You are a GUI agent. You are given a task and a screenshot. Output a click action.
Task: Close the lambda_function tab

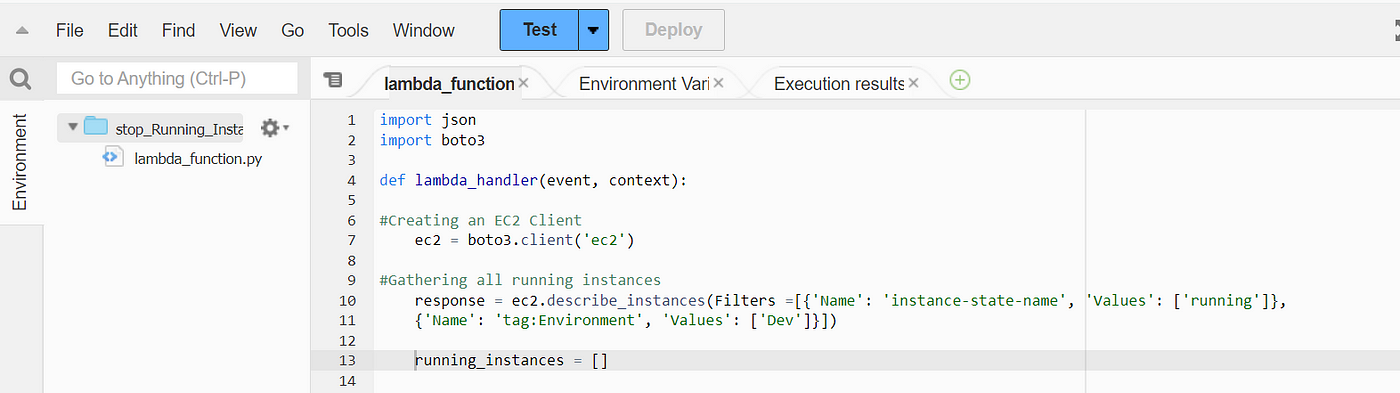pyautogui.click(x=523, y=84)
